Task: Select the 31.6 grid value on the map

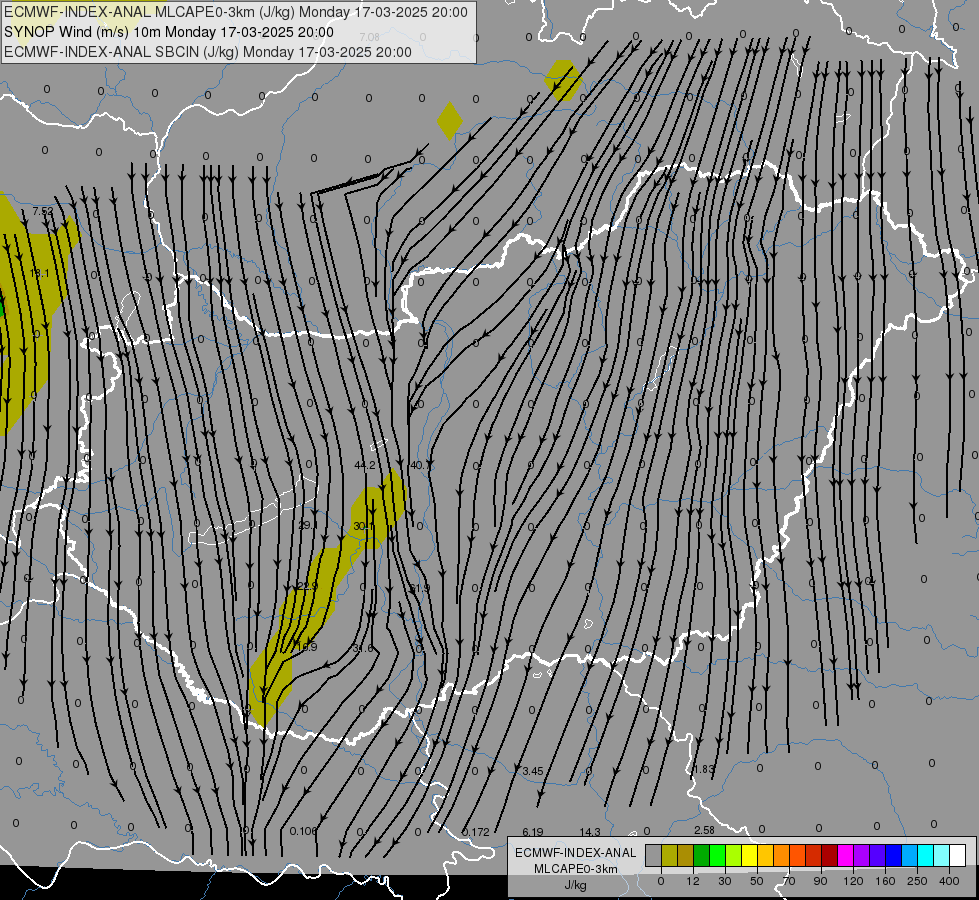Action: pos(363,649)
